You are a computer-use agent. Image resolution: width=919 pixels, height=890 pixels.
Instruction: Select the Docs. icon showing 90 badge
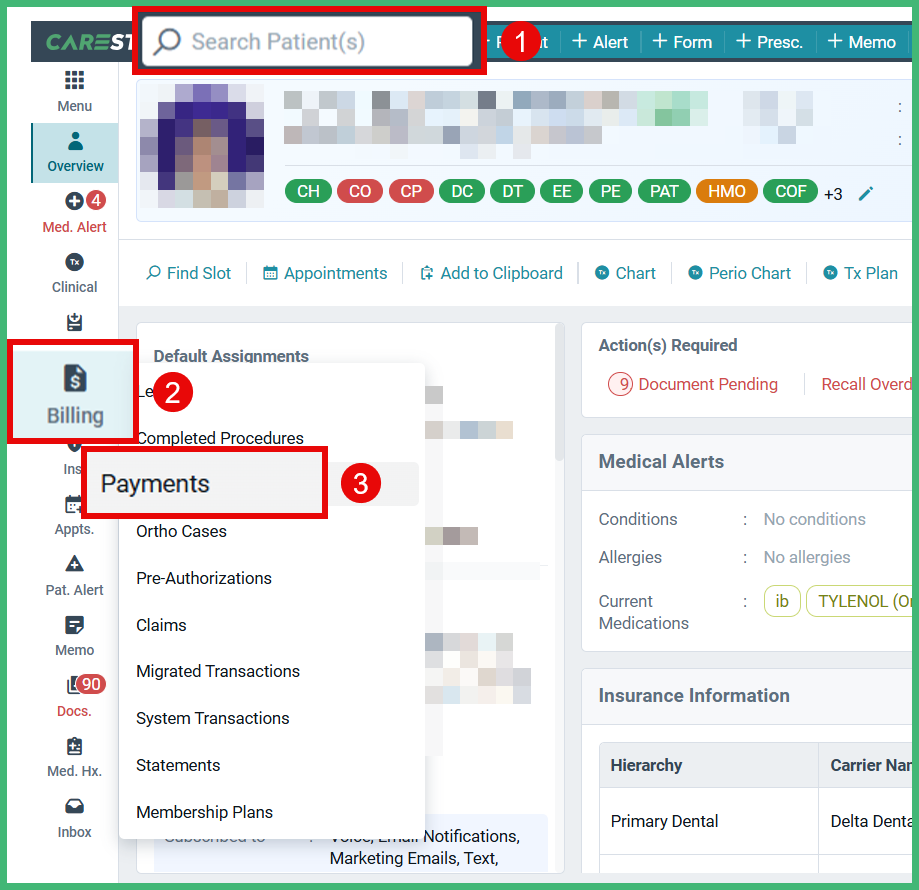tap(74, 696)
